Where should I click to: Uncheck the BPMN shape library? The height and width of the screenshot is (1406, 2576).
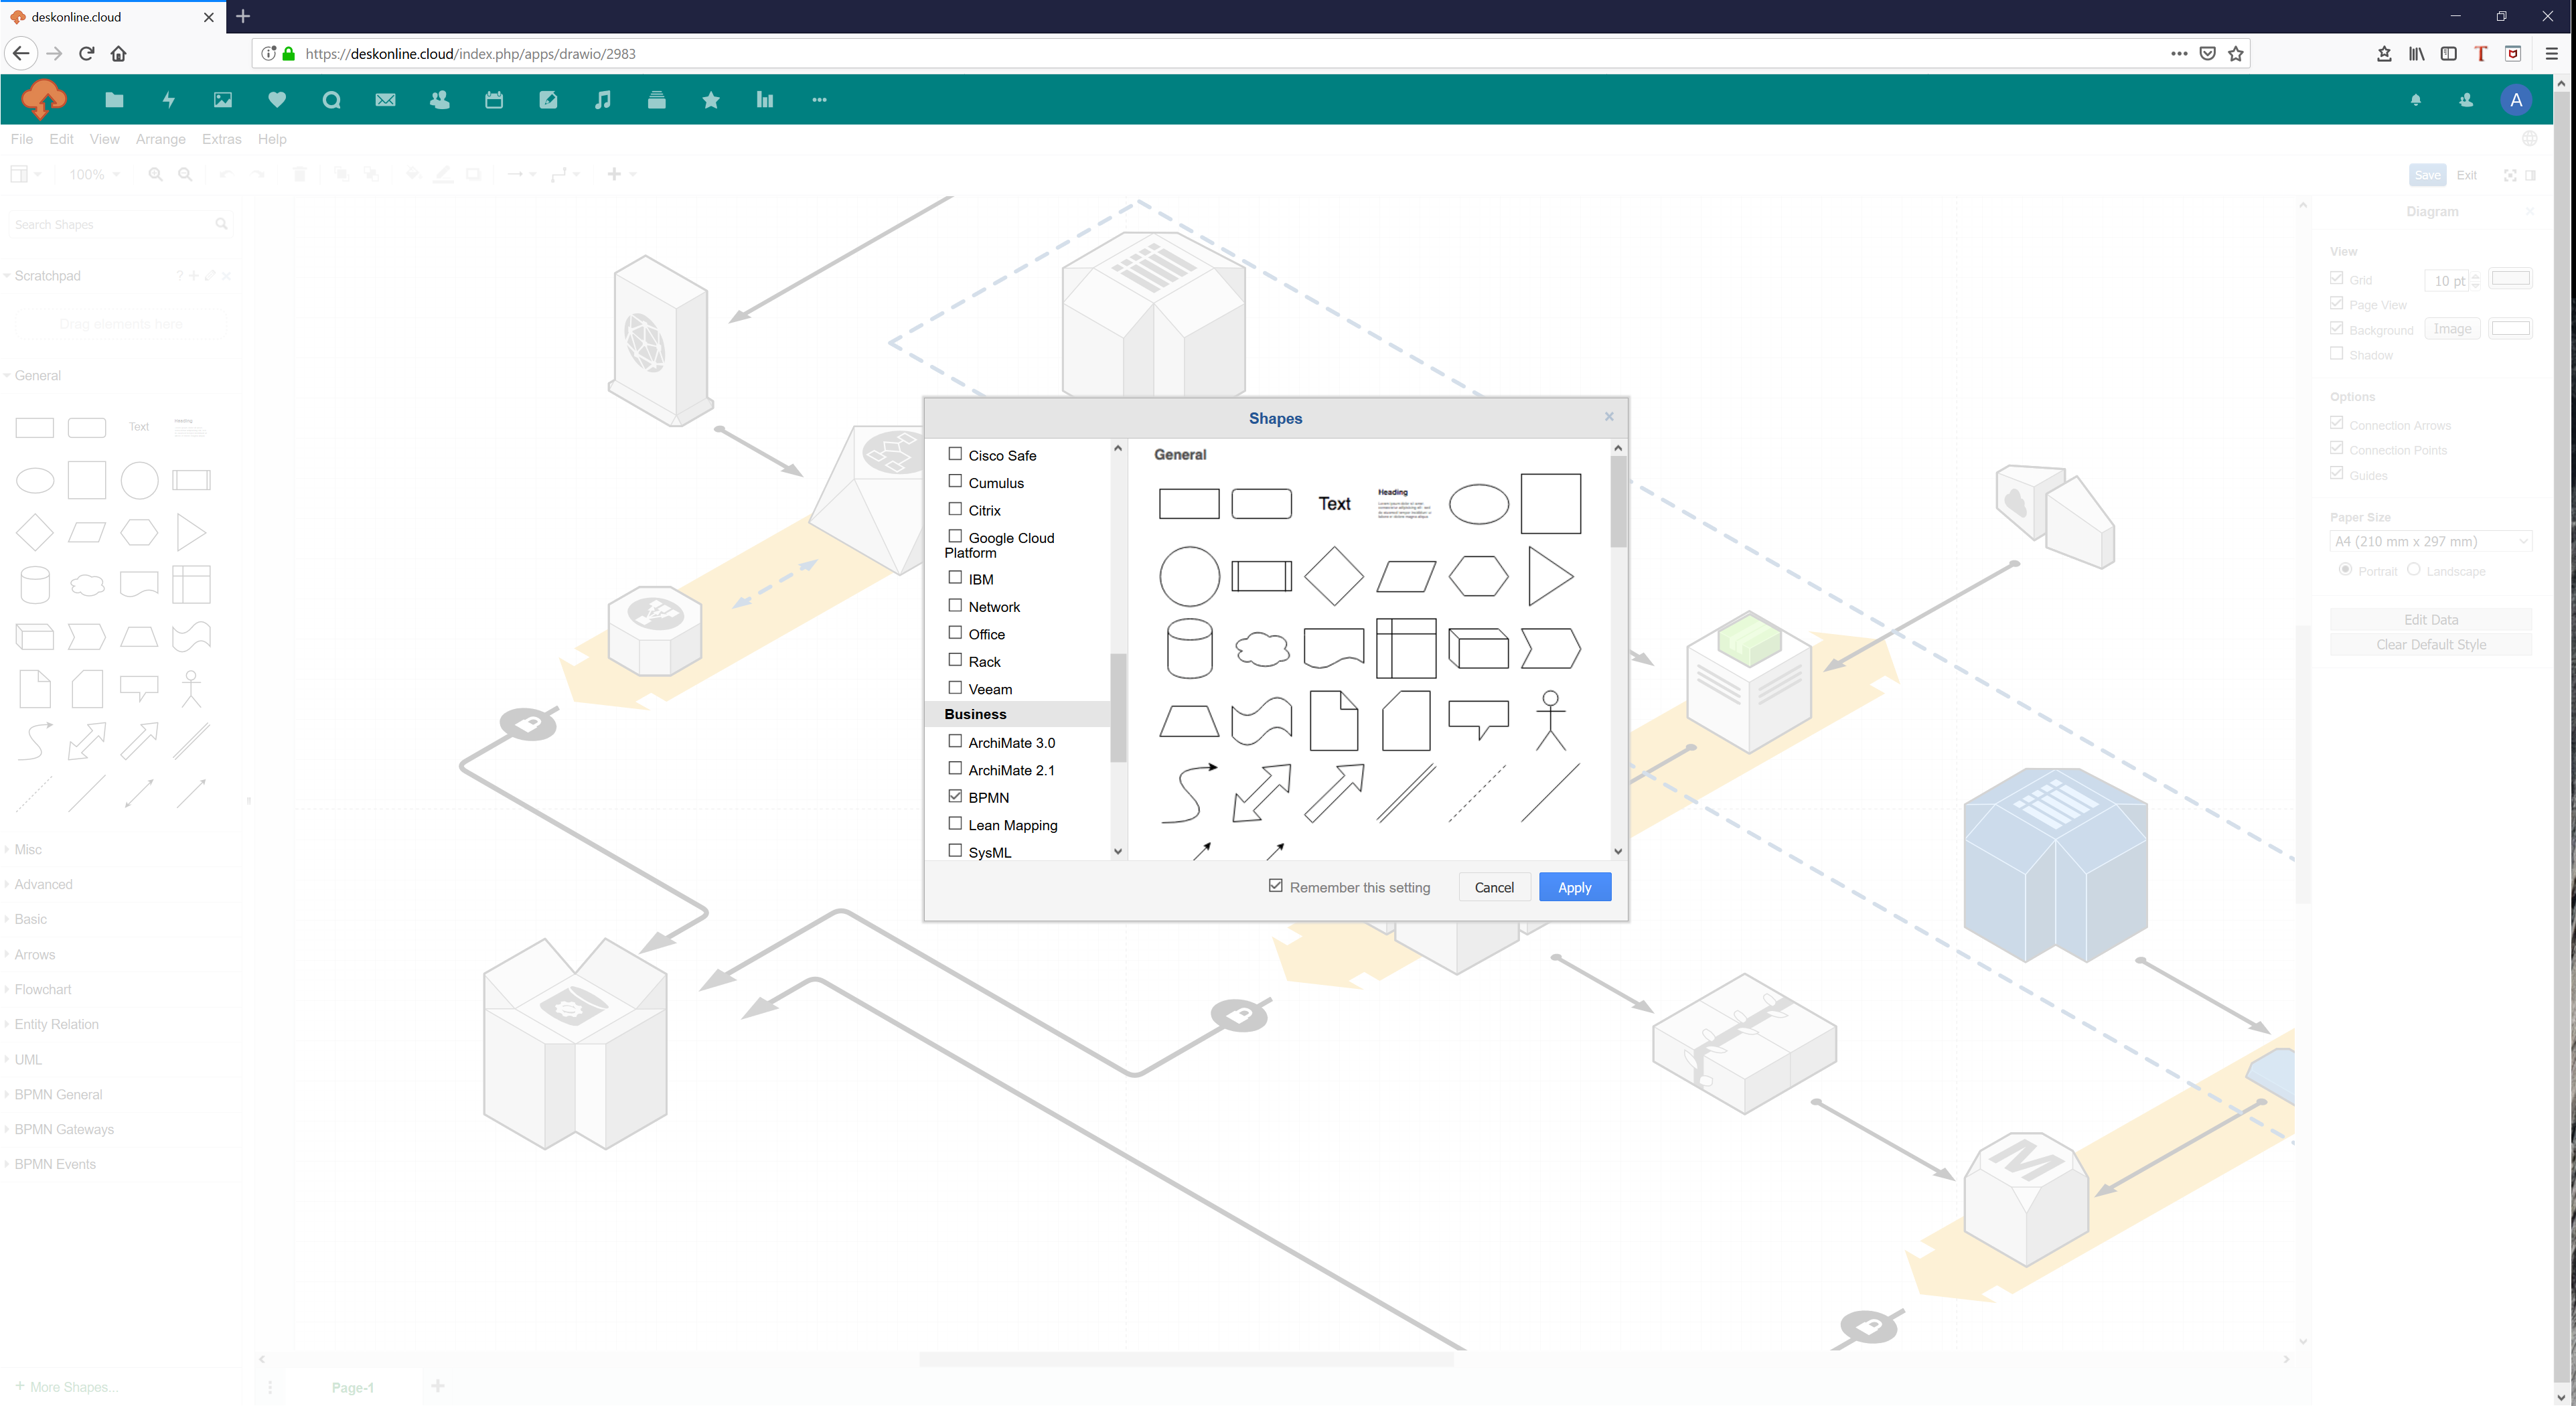pyautogui.click(x=955, y=796)
